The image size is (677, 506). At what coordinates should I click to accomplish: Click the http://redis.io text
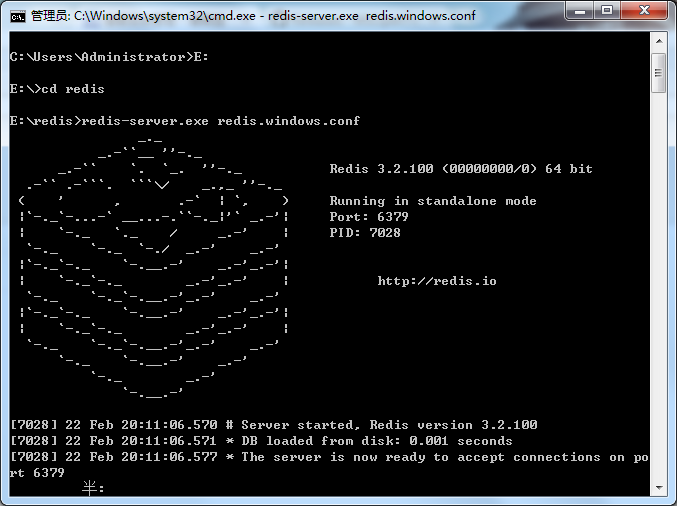pyautogui.click(x=437, y=281)
